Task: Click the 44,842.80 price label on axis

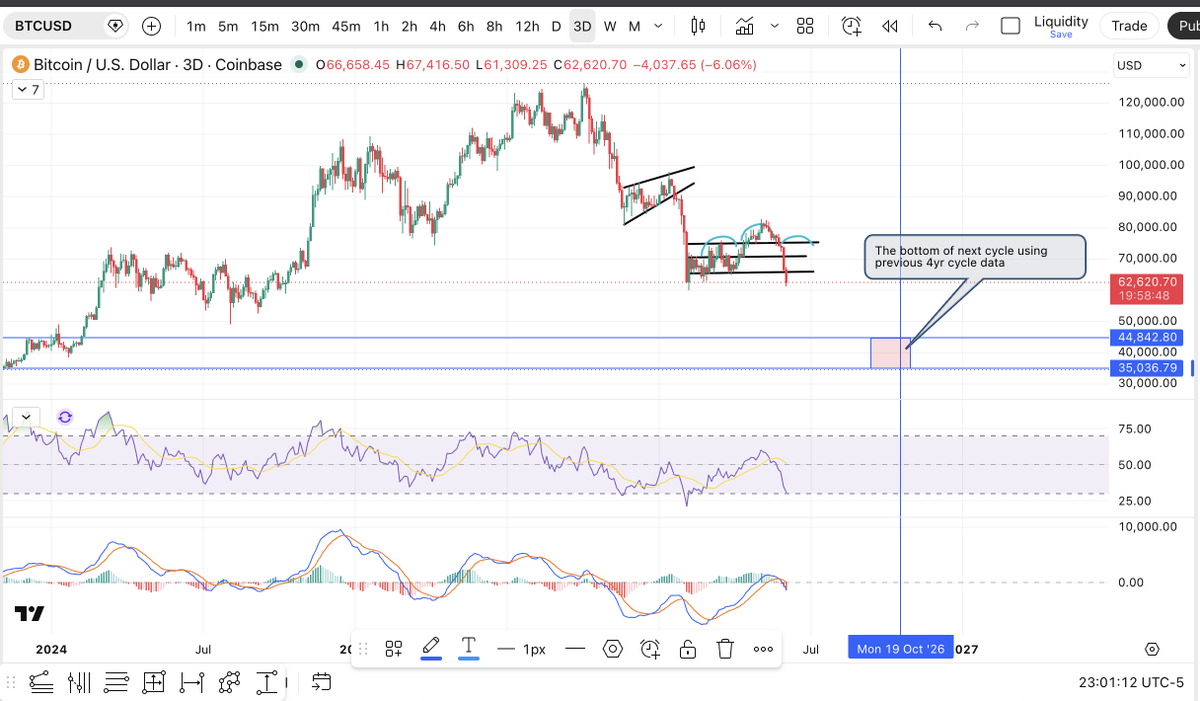Action: click(x=1149, y=337)
